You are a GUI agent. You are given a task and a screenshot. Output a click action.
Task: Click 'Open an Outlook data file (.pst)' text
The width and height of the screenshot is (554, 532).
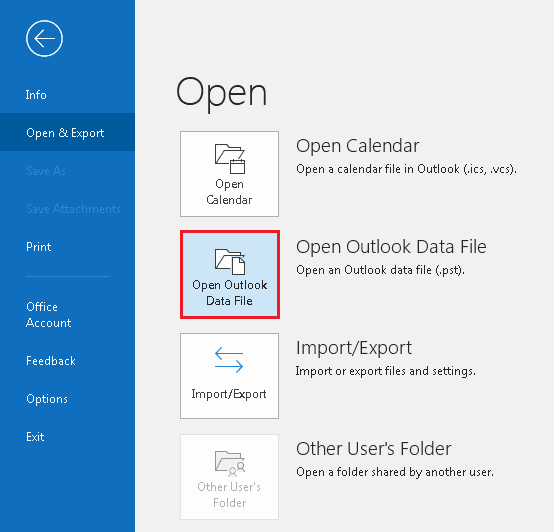point(380,270)
